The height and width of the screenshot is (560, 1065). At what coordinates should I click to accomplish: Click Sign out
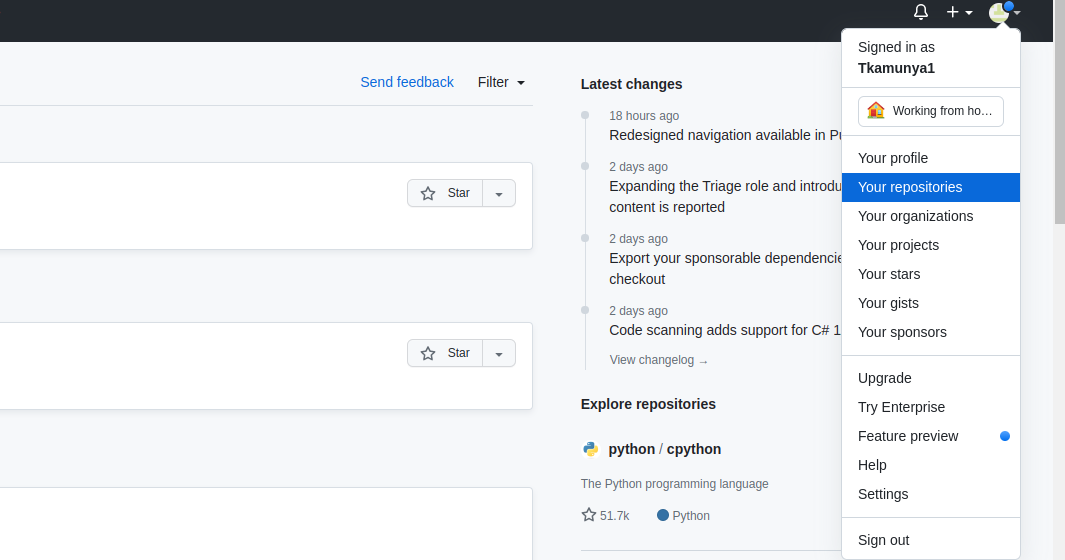931,540
